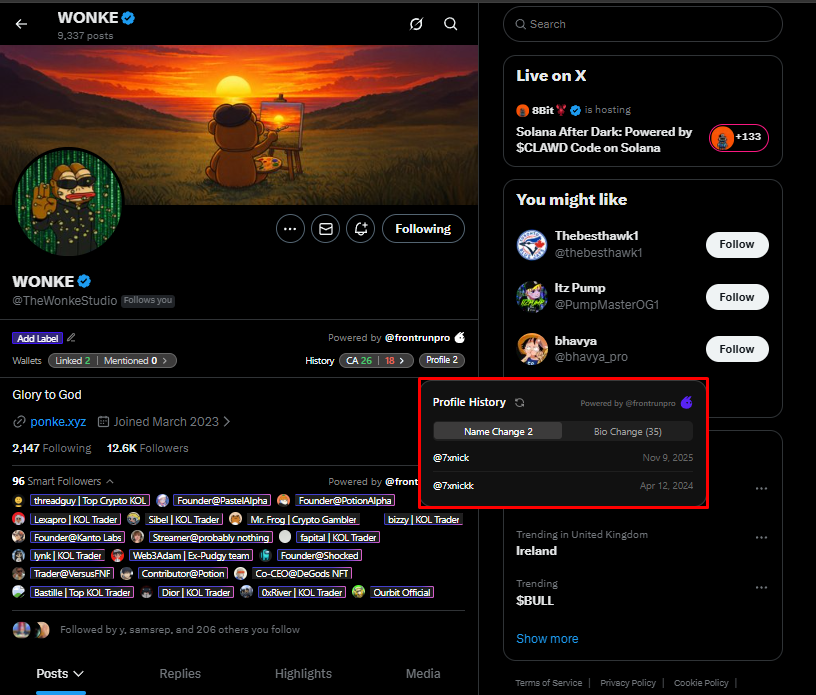View the 2,147 Following list

52,448
